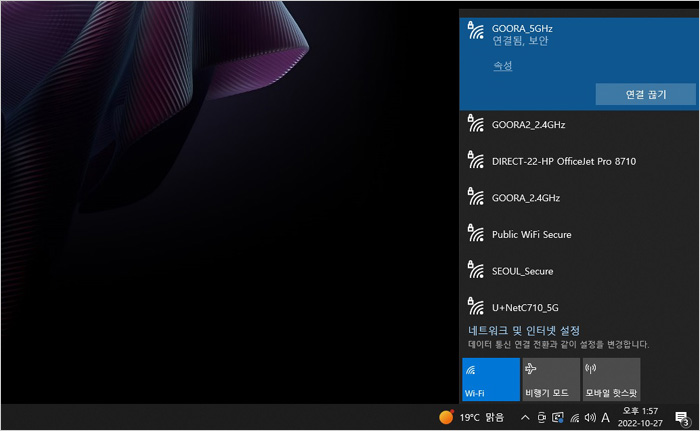Image resolution: width=700 pixels, height=431 pixels.
Task: Toggle 모바일 핫스팟 mobile hotspot tile
Action: (610, 379)
